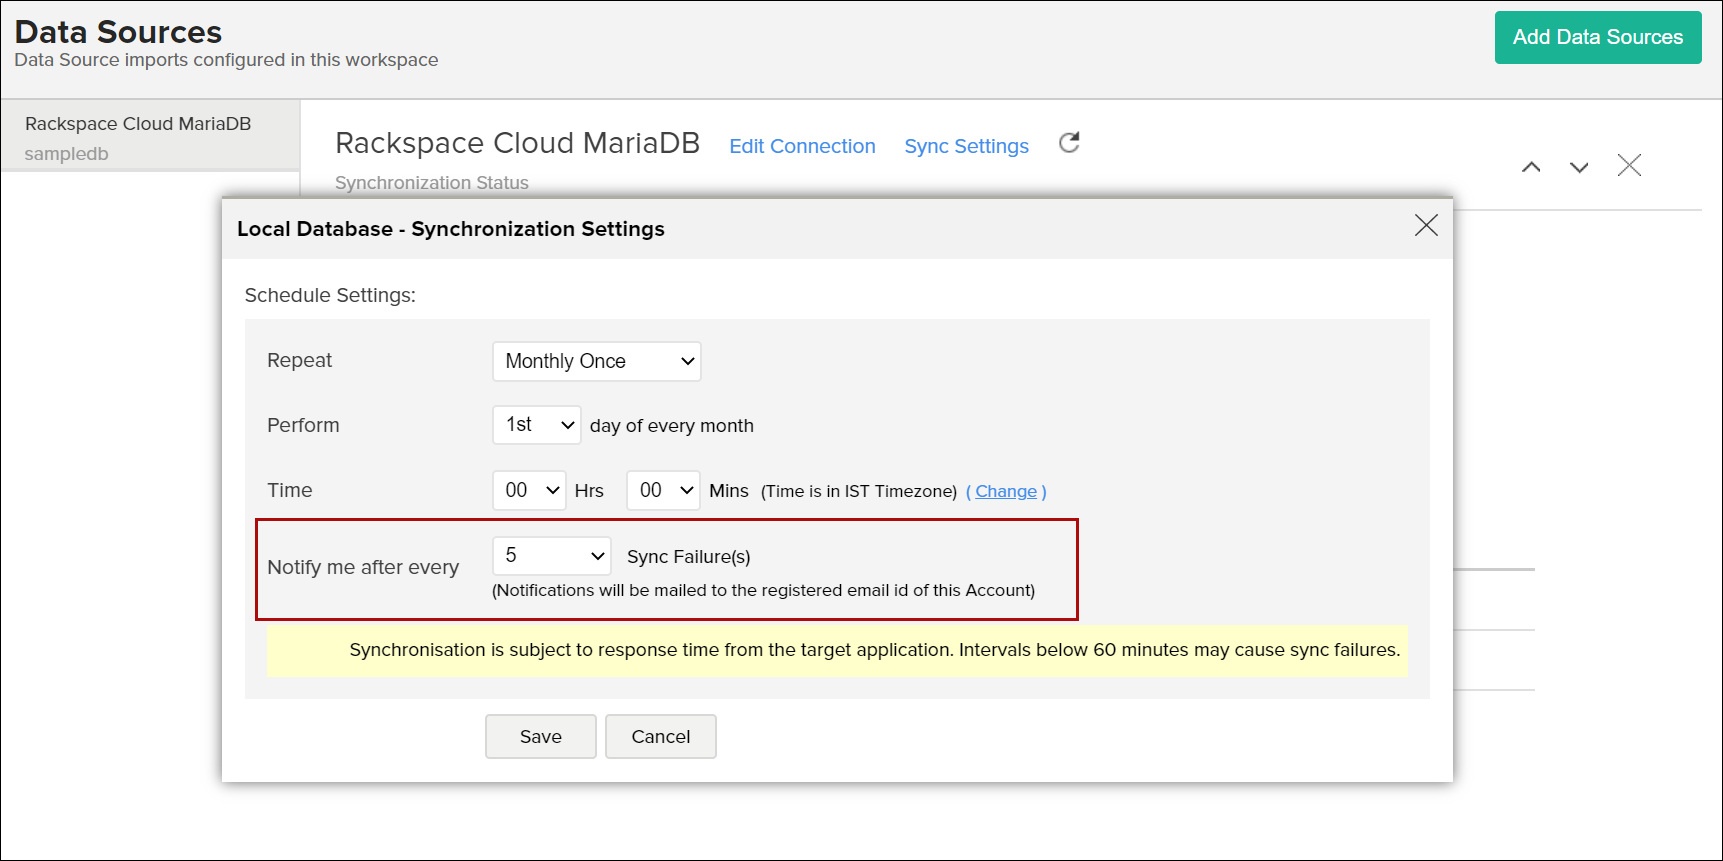Click the Local Database dialog title bar
This screenshot has height=861, width=1723.
tap(800, 229)
